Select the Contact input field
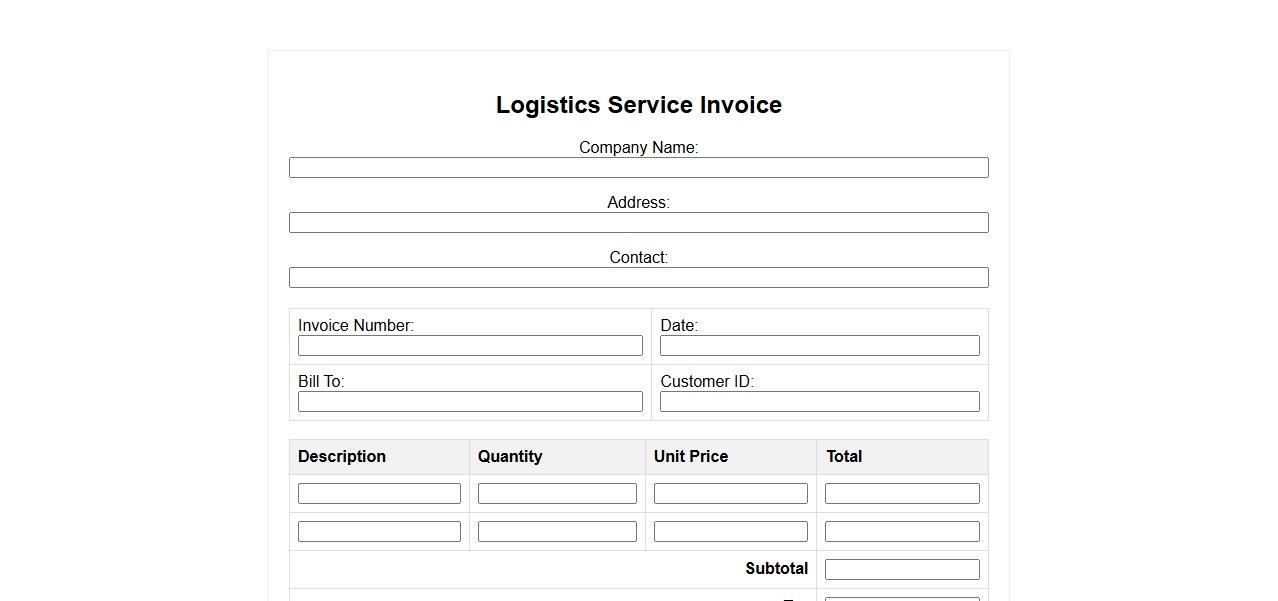 (638, 278)
